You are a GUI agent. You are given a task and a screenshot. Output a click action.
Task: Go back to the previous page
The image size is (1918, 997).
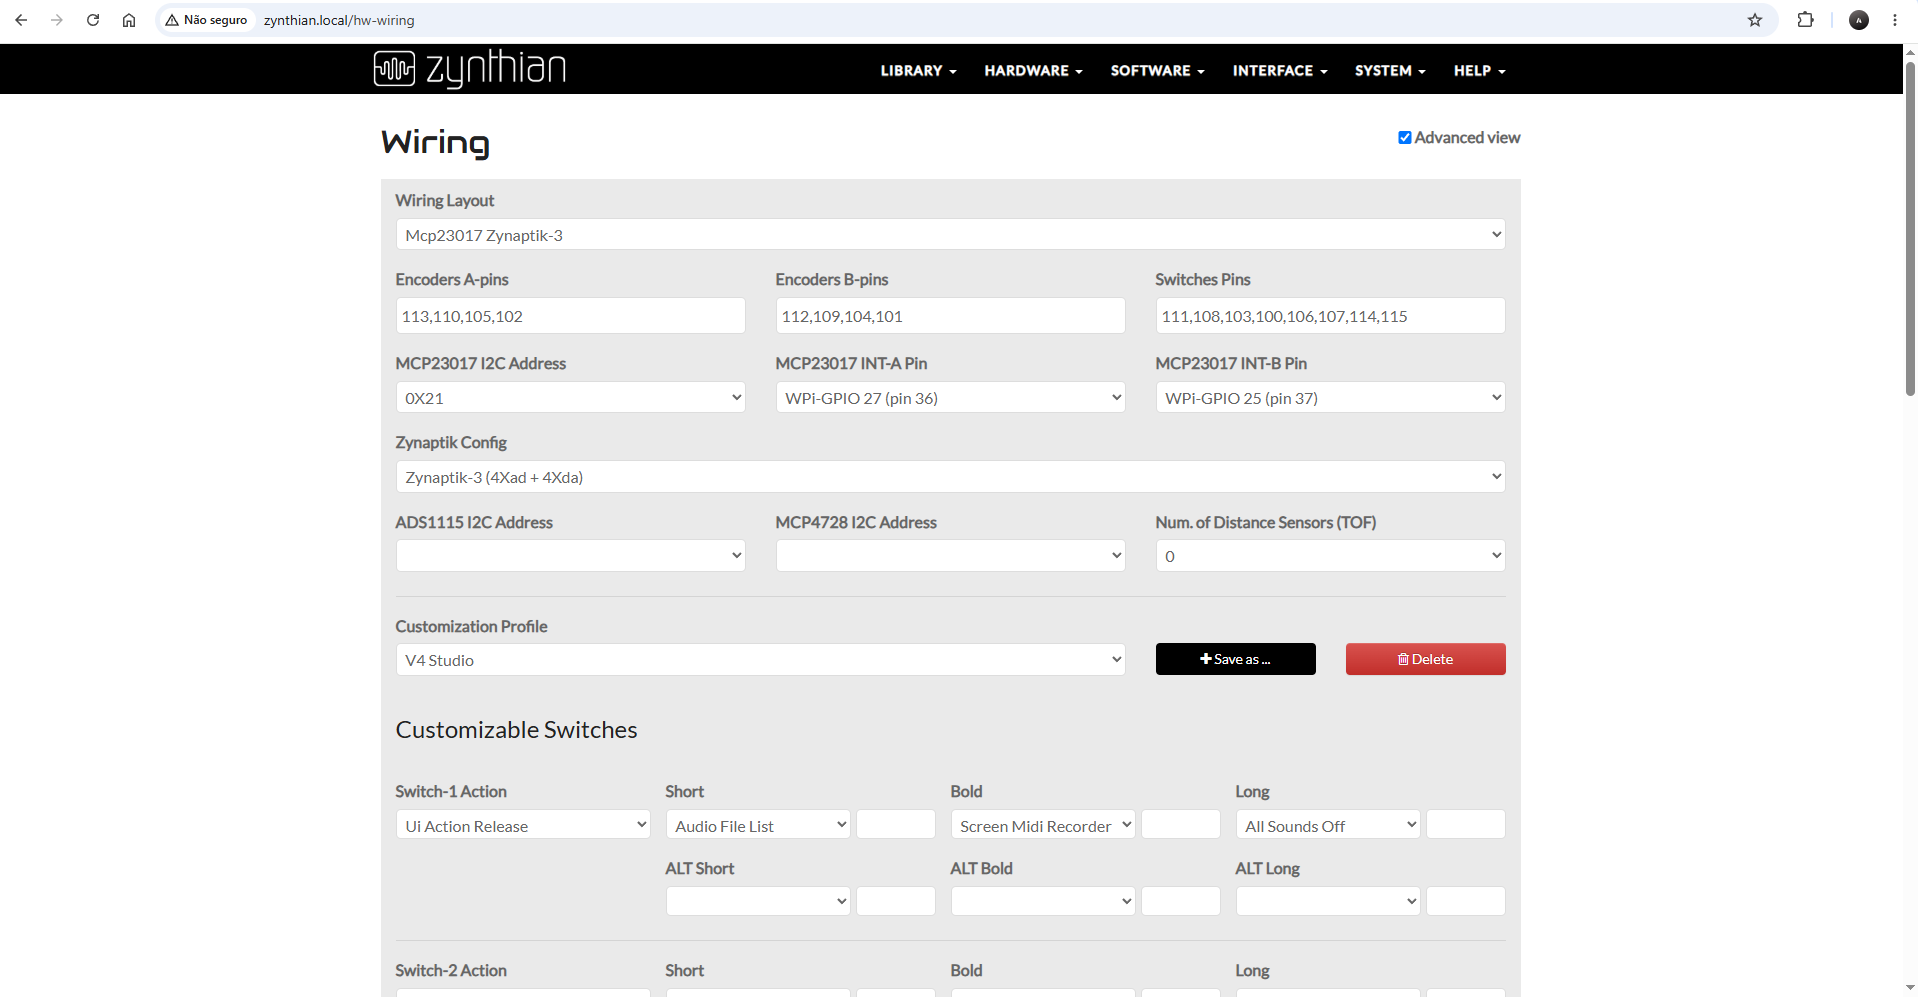[x=21, y=20]
